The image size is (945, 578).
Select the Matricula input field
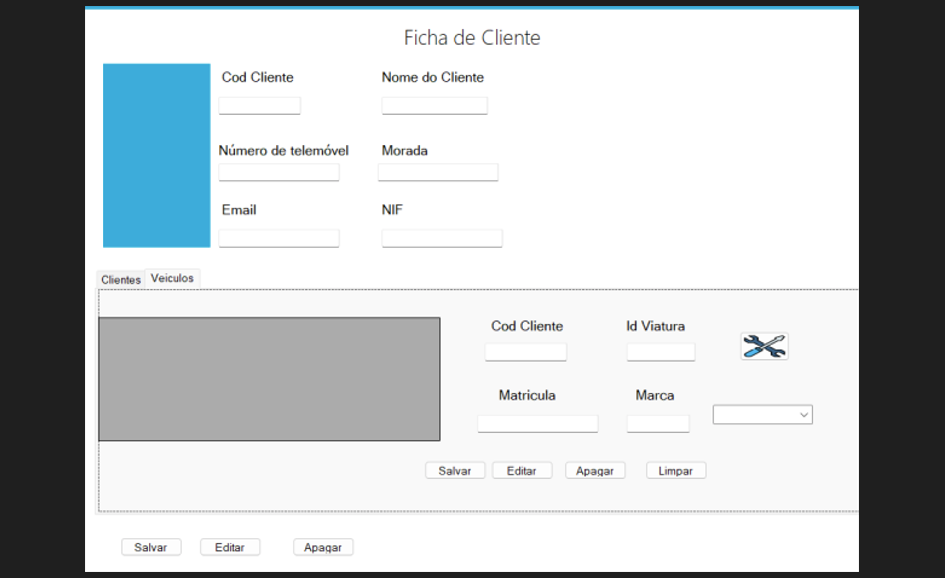pos(537,423)
